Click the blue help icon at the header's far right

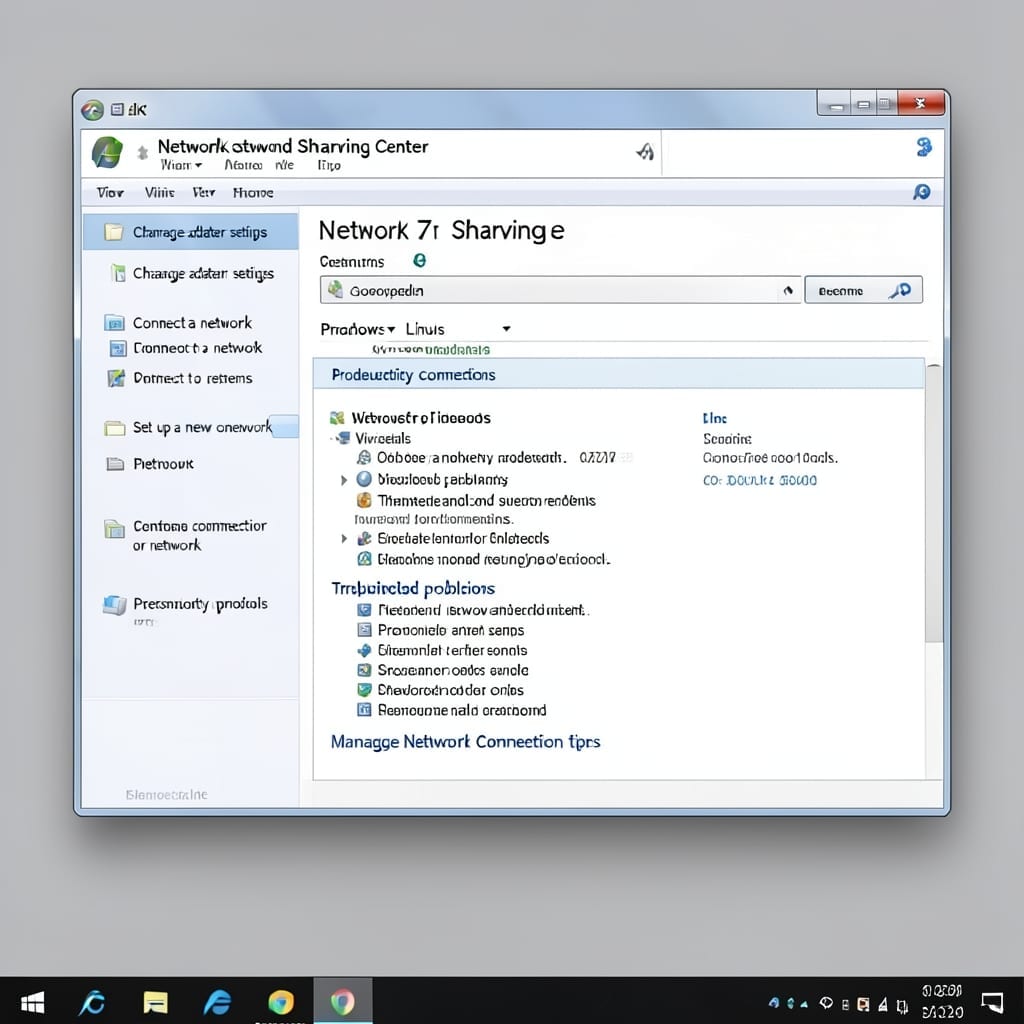[x=923, y=147]
